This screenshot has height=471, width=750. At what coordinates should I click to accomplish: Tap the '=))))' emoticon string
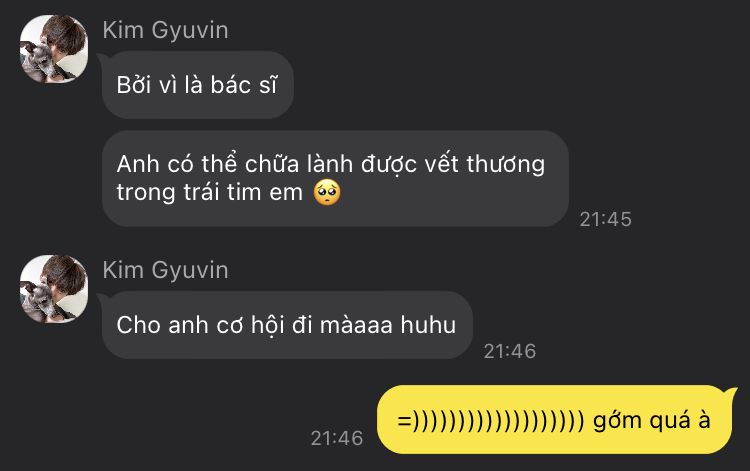point(491,421)
